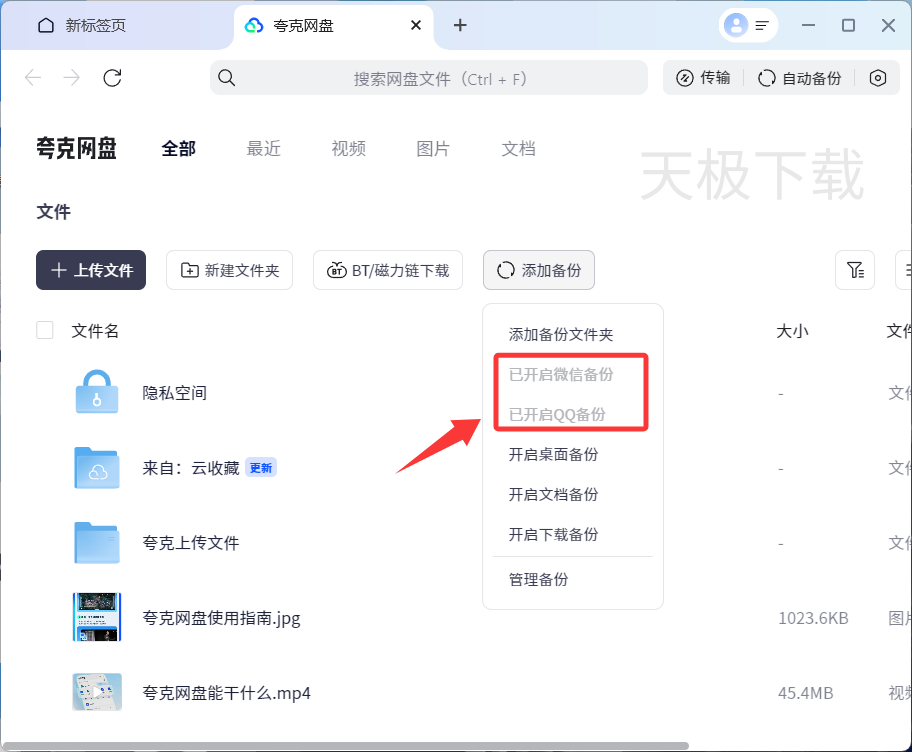Screen dimensions: 912x752
Task: Select 管理备份 menu entry
Action: (x=538, y=580)
